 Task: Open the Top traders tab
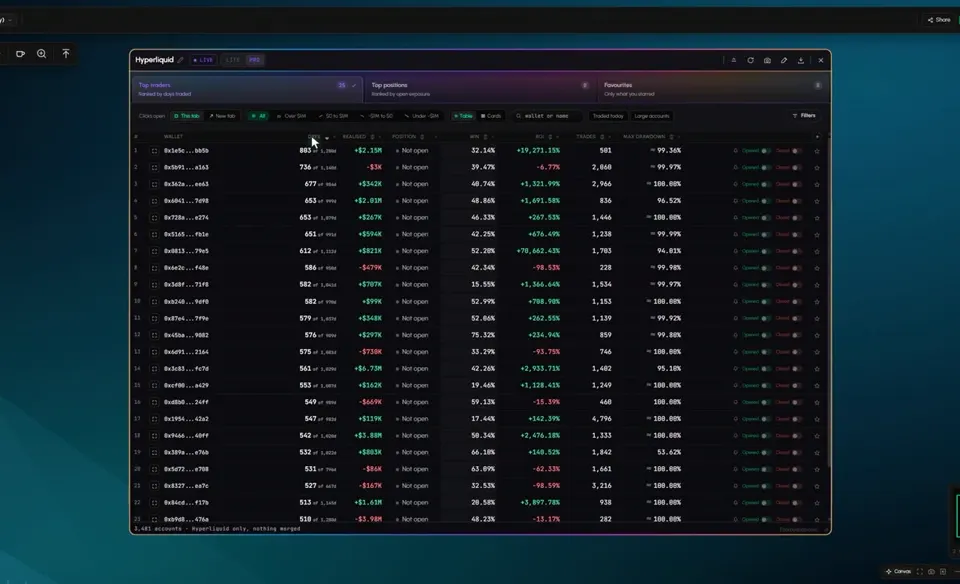(247, 89)
